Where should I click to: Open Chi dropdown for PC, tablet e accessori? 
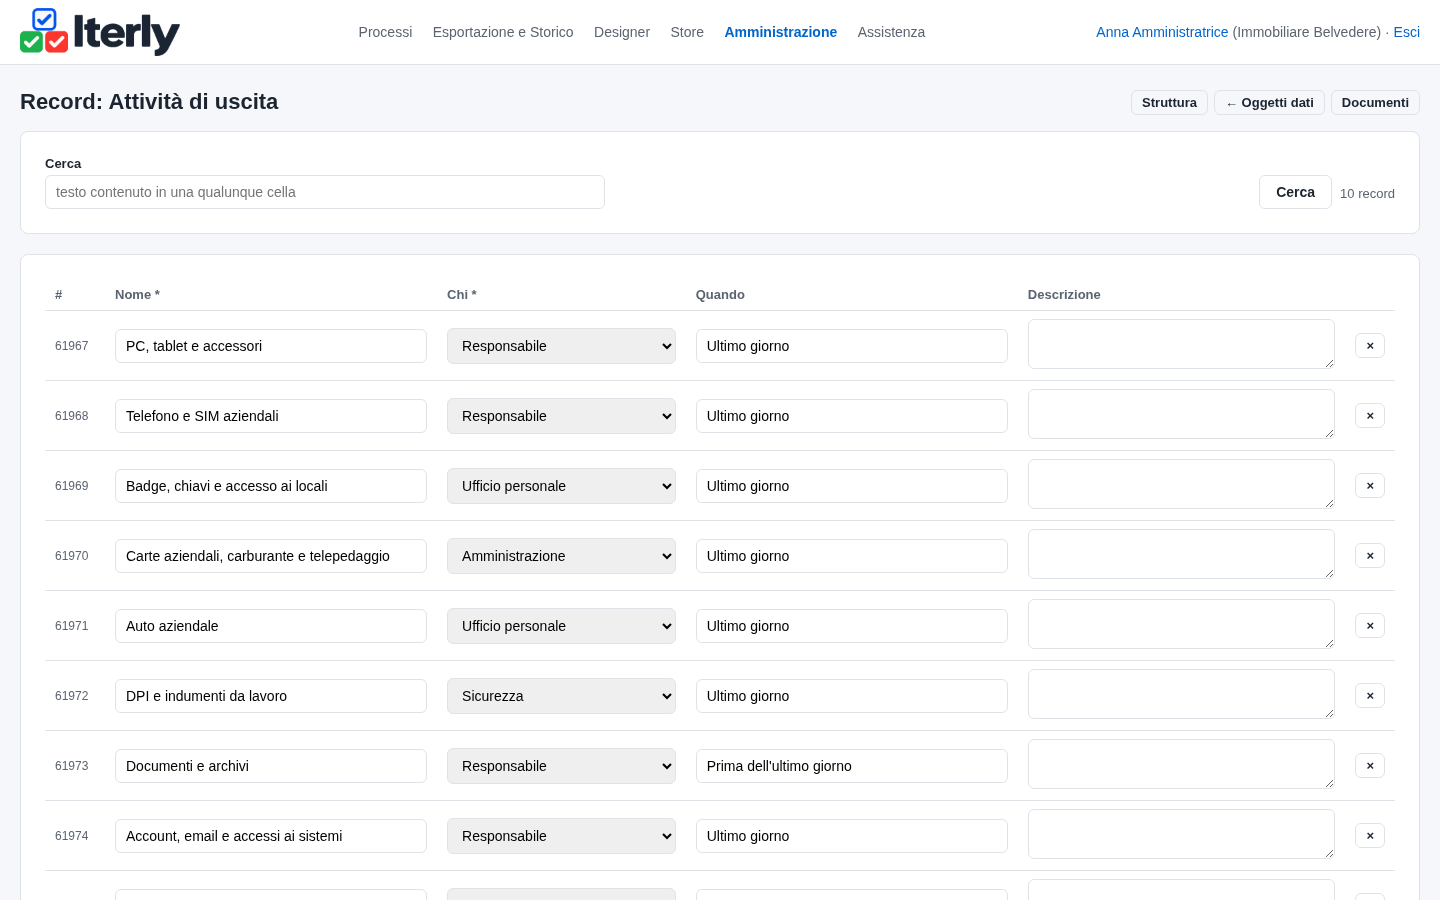point(561,346)
